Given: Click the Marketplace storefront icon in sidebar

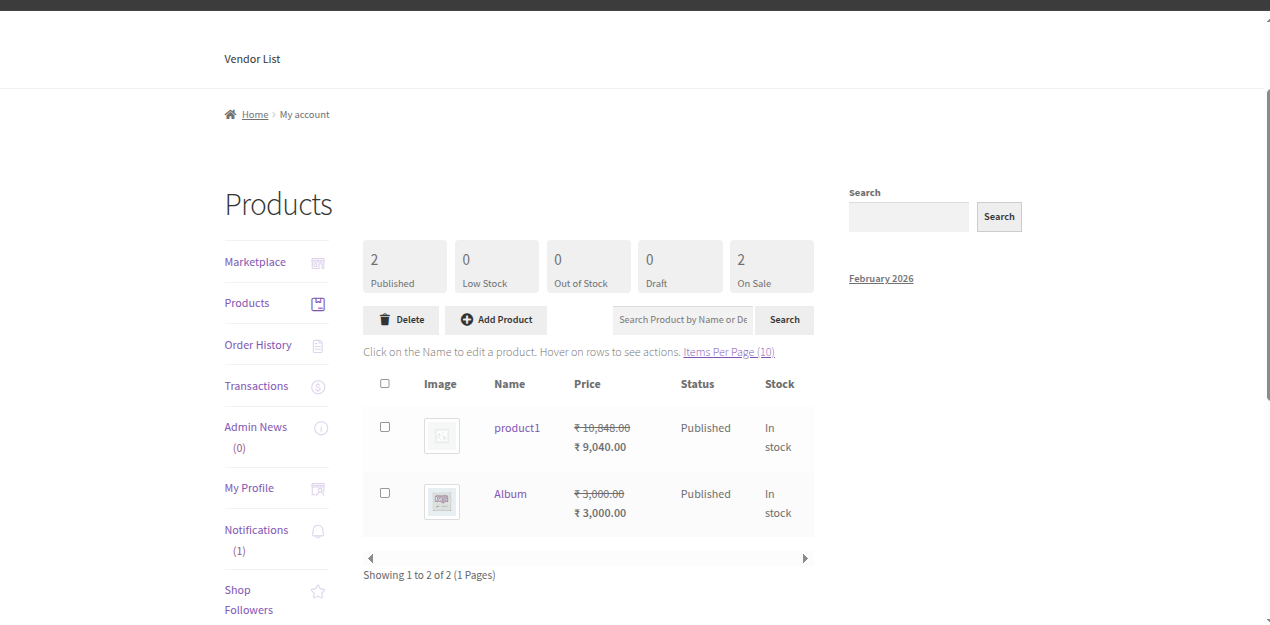Looking at the screenshot, I should click(x=318, y=263).
